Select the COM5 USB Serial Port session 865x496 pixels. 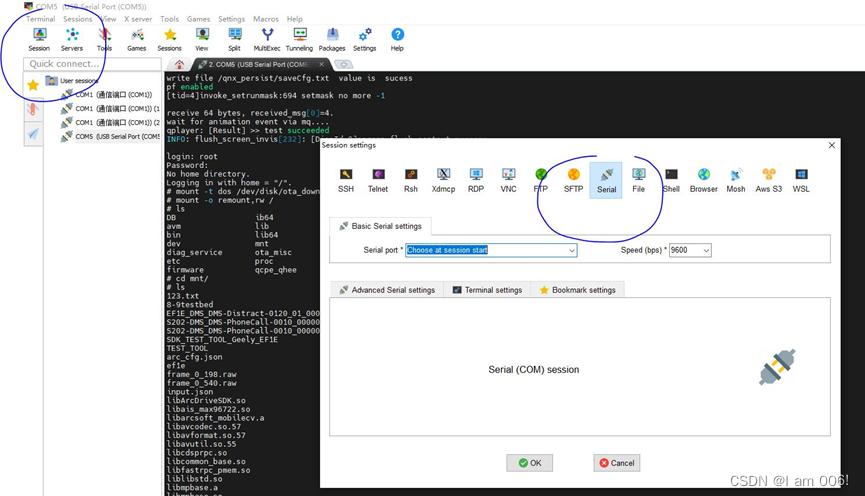[111, 136]
